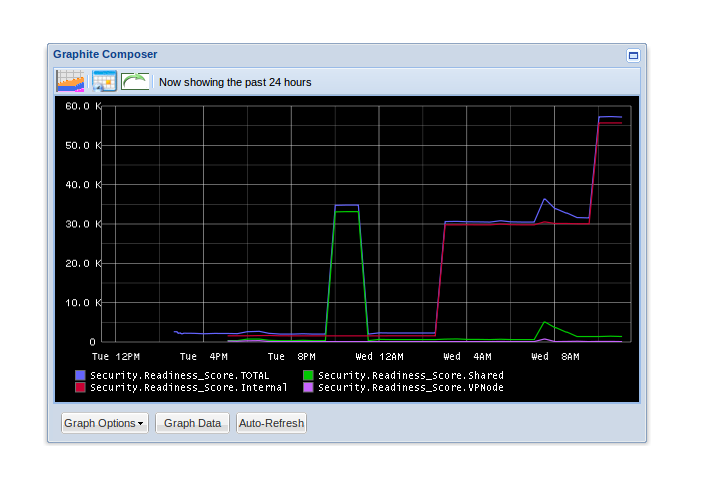Click the Security.Readiness_Score.TOTAL legend label

(x=179, y=375)
